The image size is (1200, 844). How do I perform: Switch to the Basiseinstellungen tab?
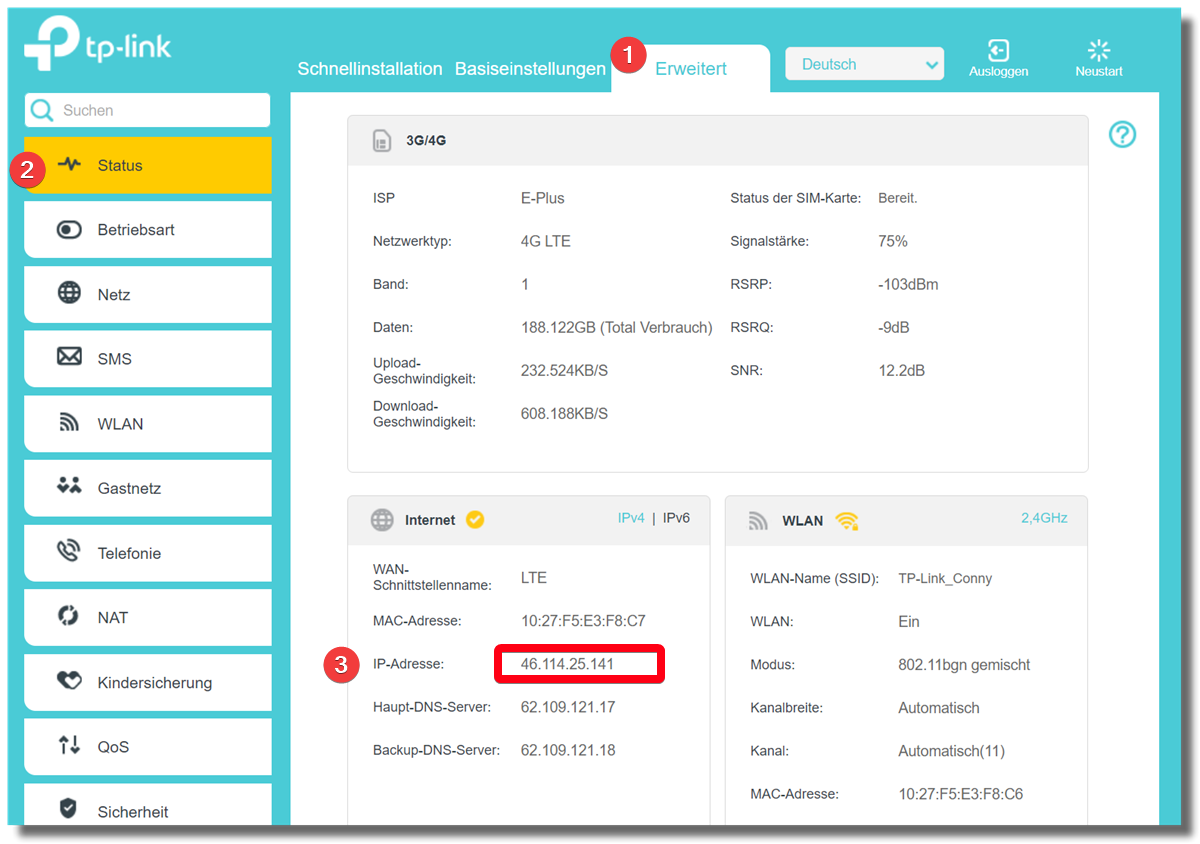click(529, 69)
